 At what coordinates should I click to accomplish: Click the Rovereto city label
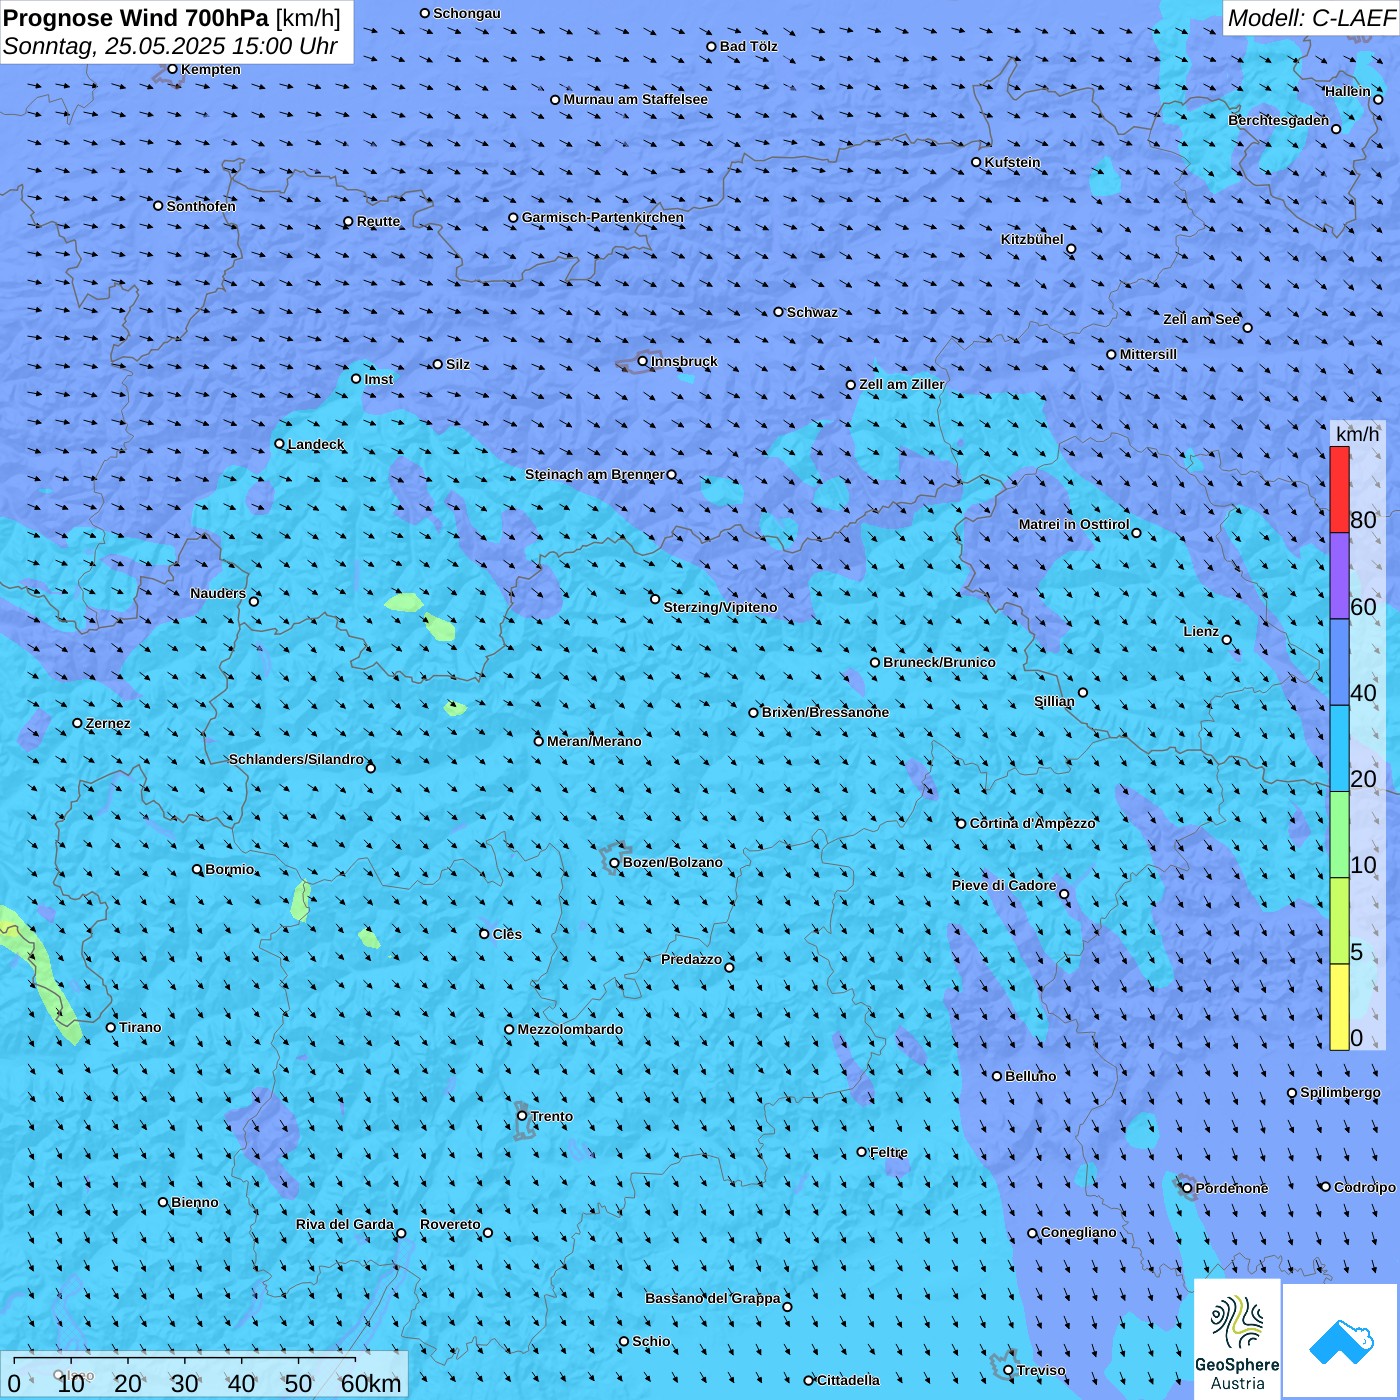450,1224
